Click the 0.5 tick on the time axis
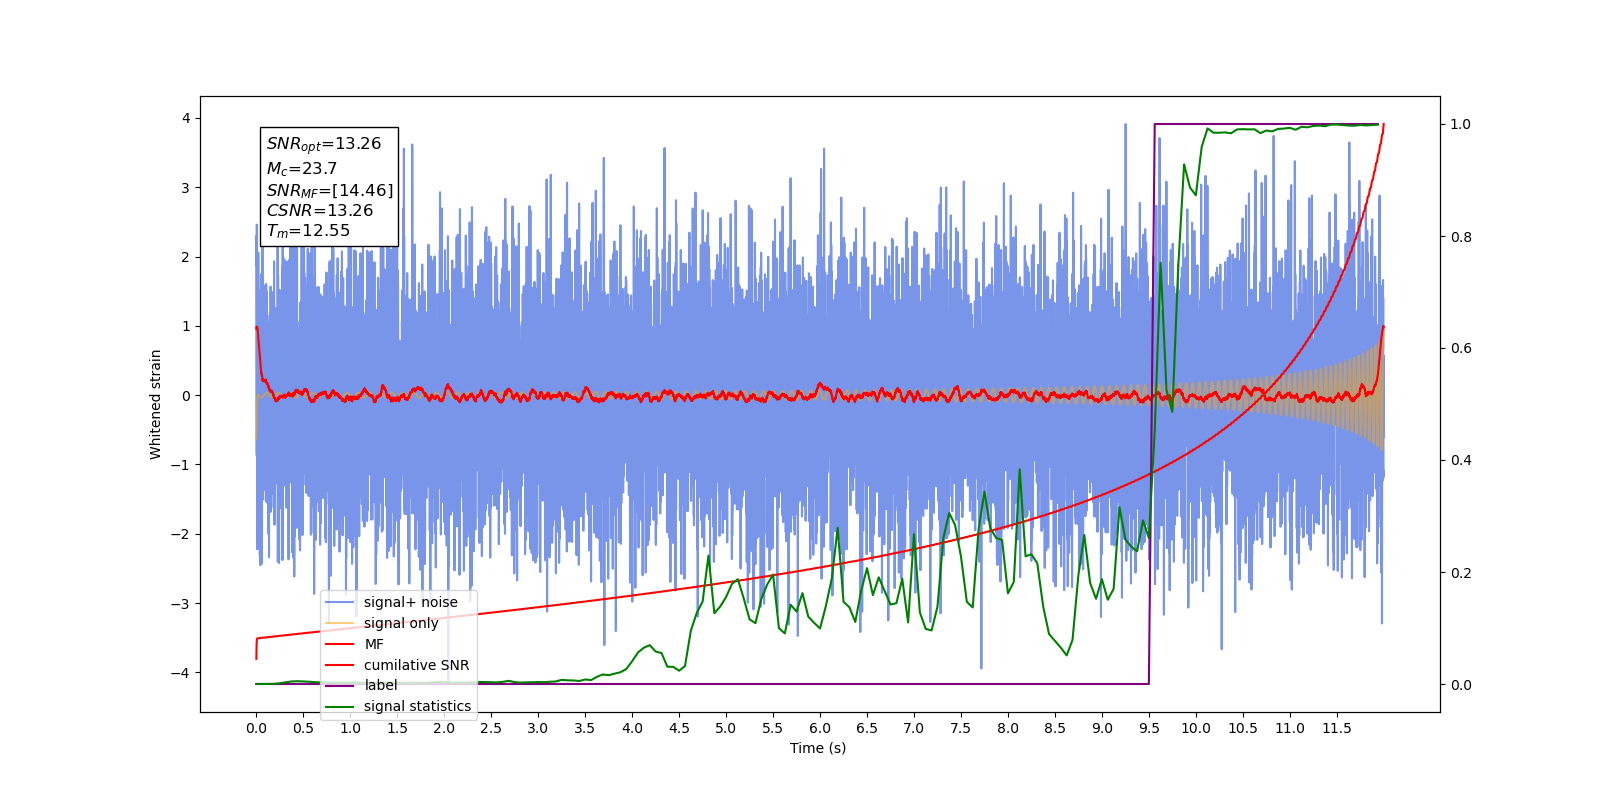 [x=303, y=728]
